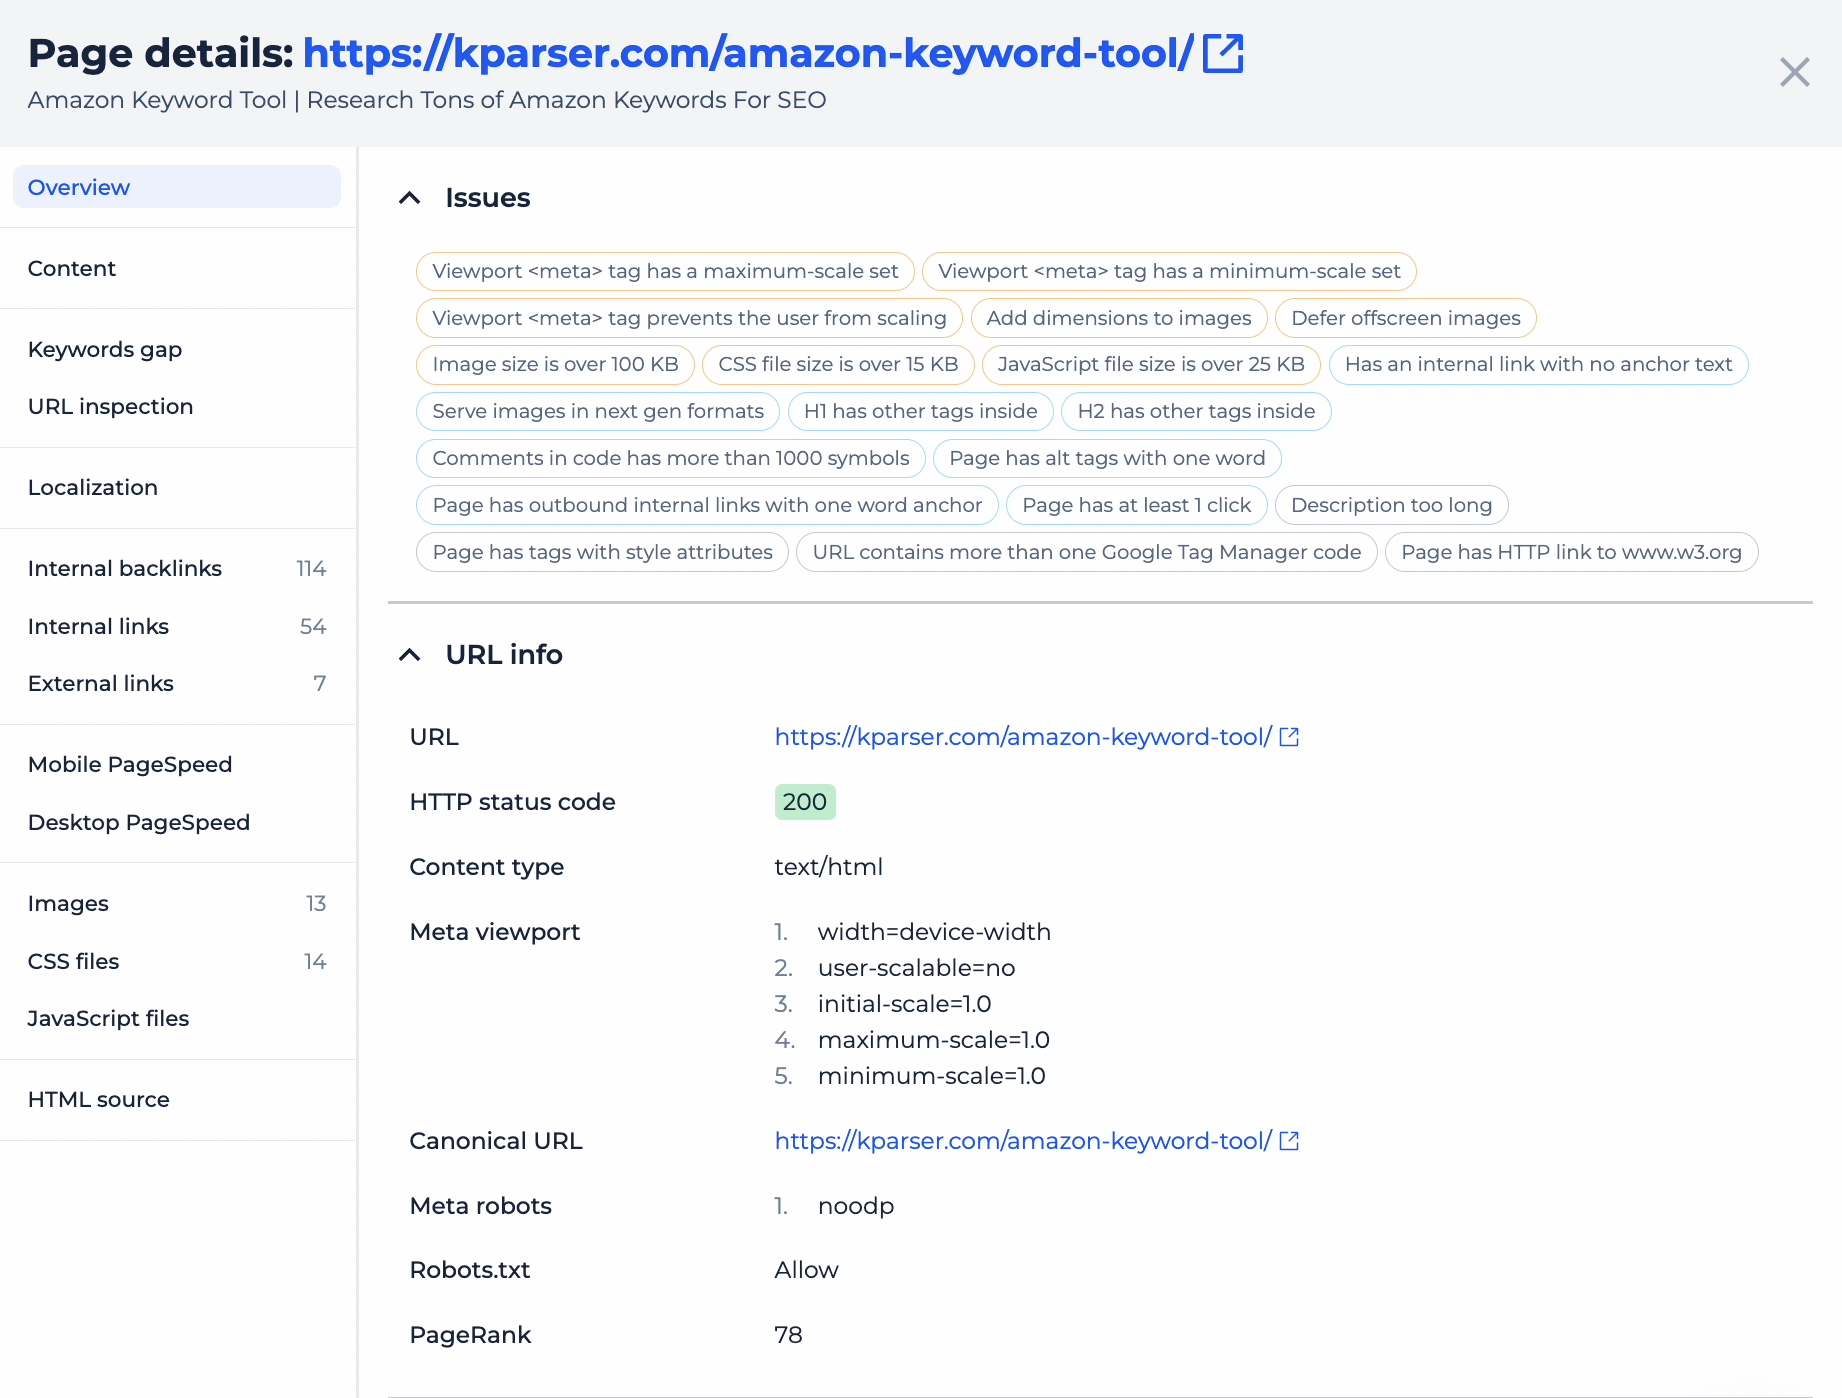Click external-link icon beside the Canonical URL link

(1289, 1141)
